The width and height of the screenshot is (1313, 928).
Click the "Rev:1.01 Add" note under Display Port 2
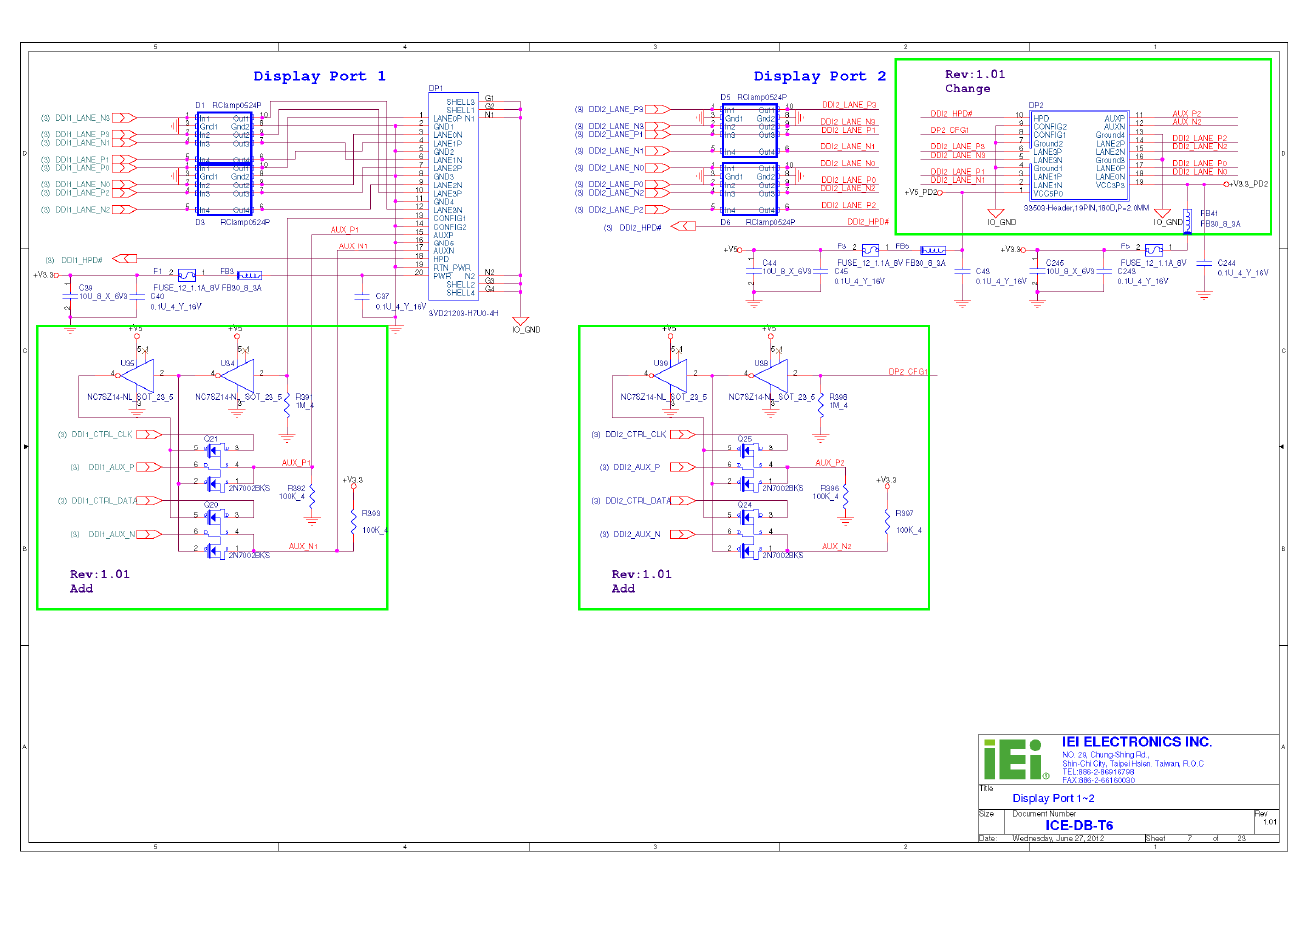click(x=642, y=581)
